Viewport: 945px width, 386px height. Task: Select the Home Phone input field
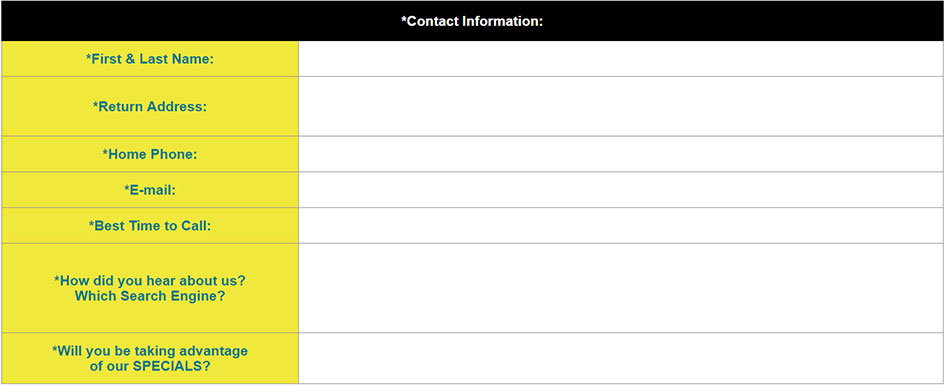[x=621, y=154]
